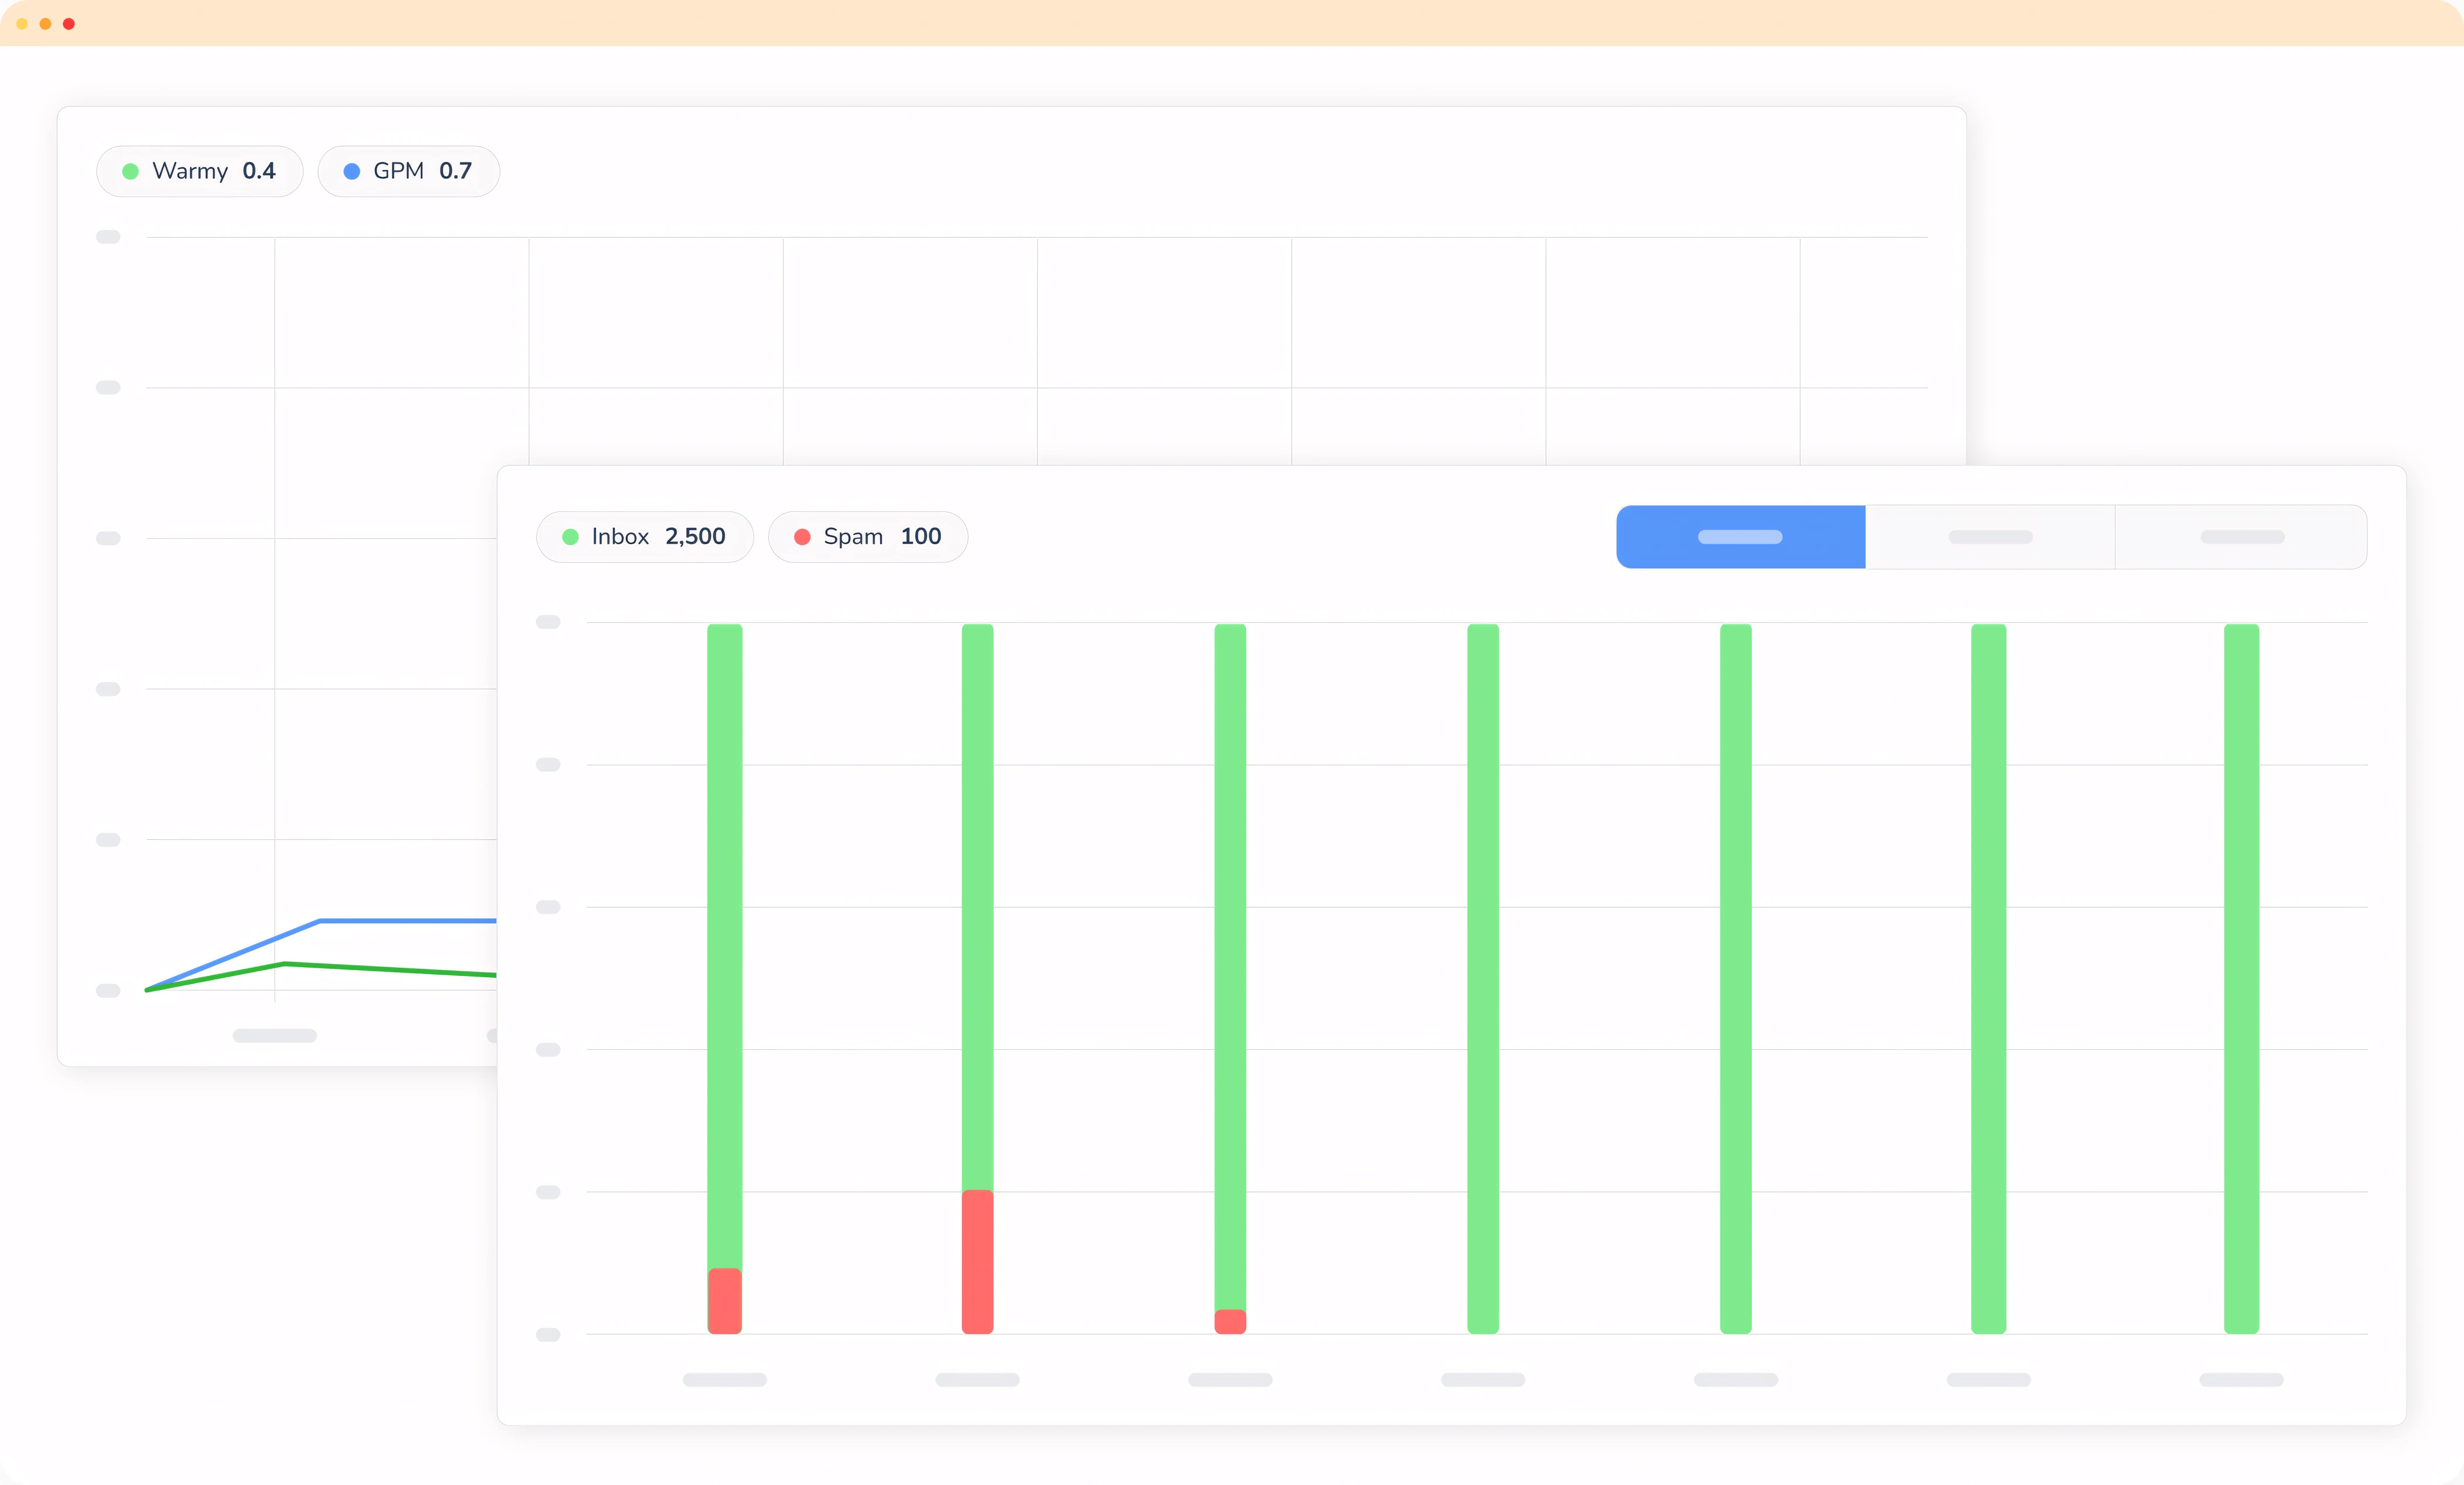The width and height of the screenshot is (2464, 1485).
Task: Click the tallest red spam segment in second bar
Action: tap(978, 1262)
